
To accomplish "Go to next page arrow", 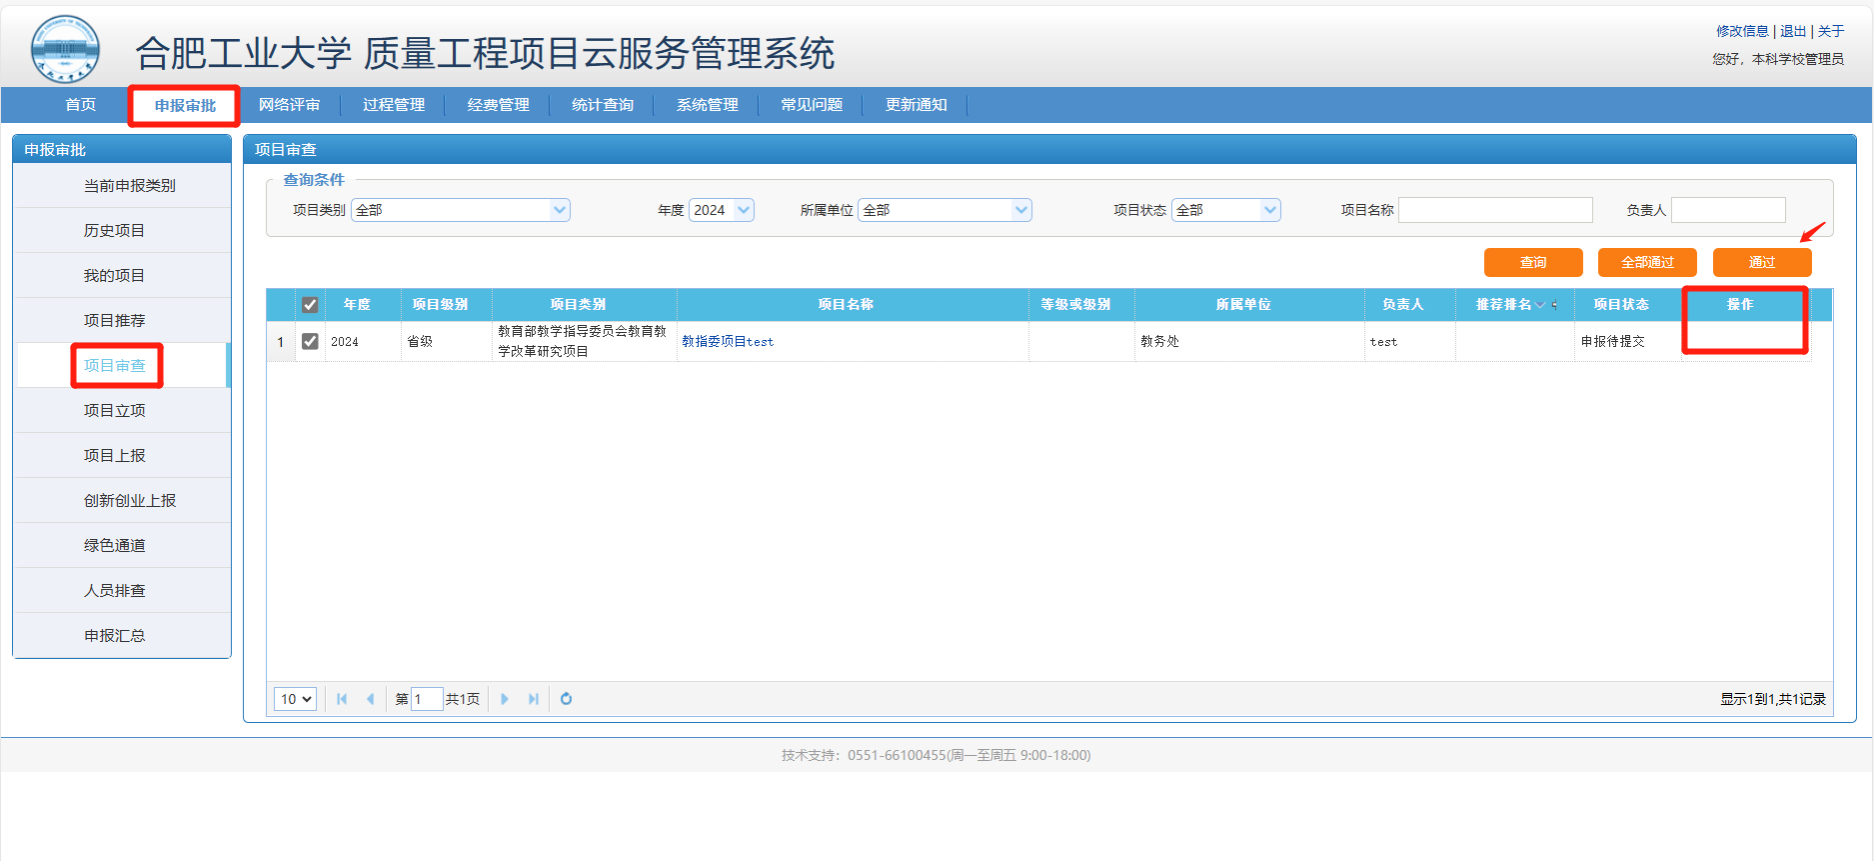I will coord(505,699).
